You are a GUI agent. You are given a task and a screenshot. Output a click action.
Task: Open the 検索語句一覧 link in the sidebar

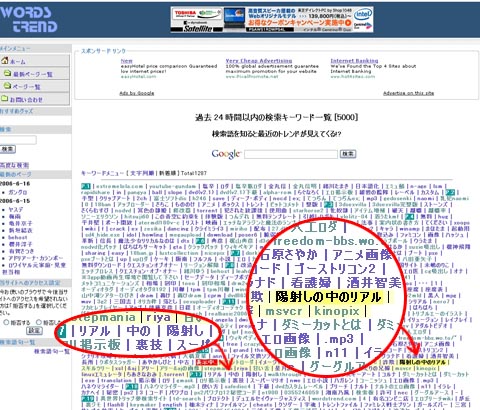coord(52,351)
